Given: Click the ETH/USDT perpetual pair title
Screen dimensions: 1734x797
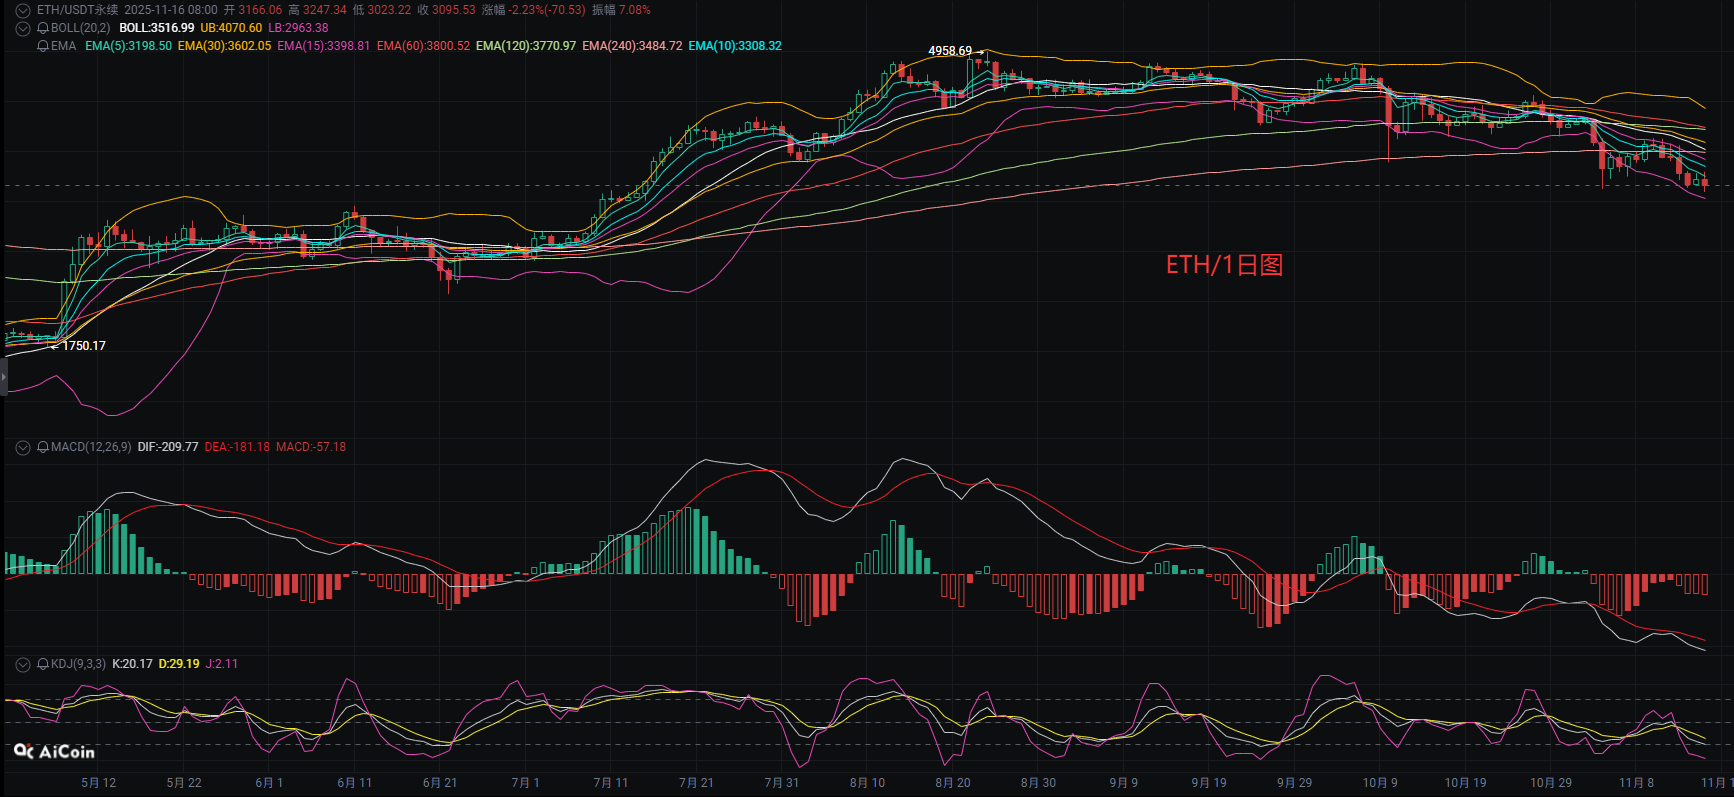Looking at the screenshot, I should [77, 10].
